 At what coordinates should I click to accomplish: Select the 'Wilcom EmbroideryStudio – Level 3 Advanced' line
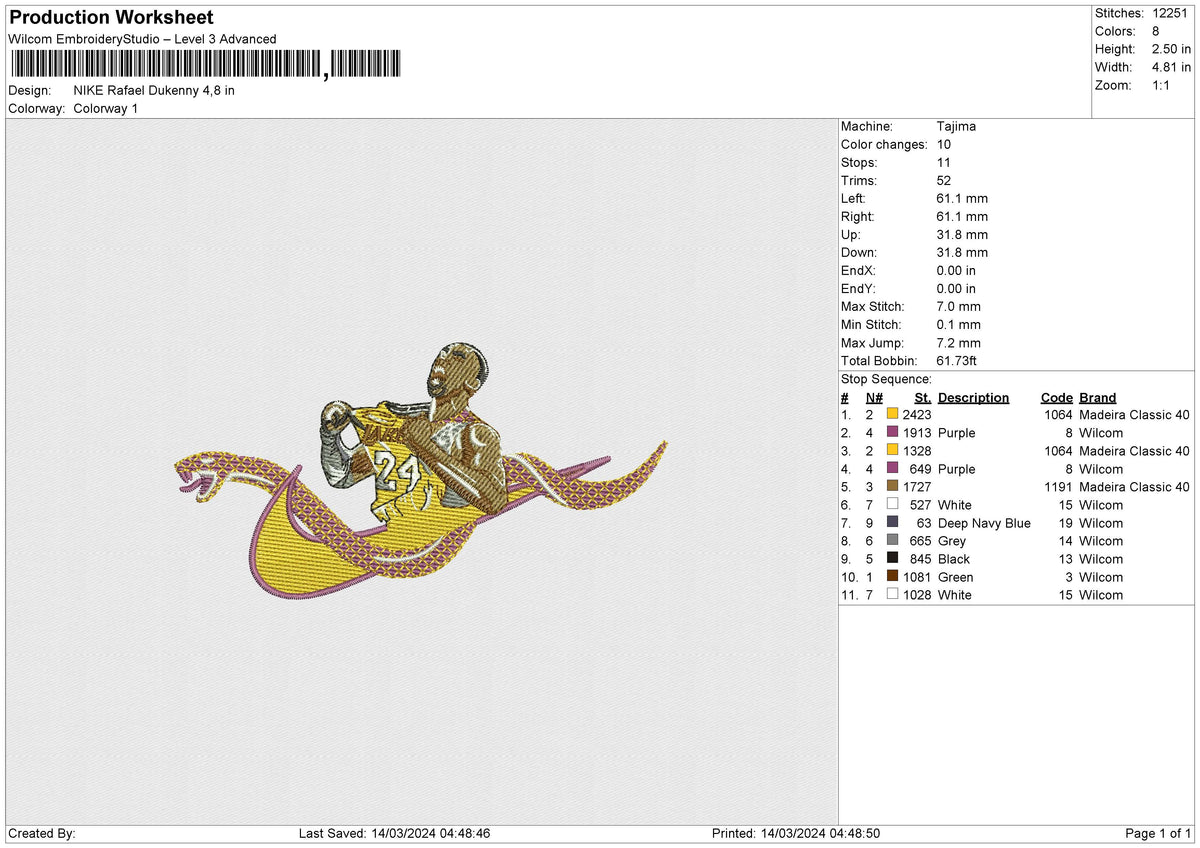142,39
